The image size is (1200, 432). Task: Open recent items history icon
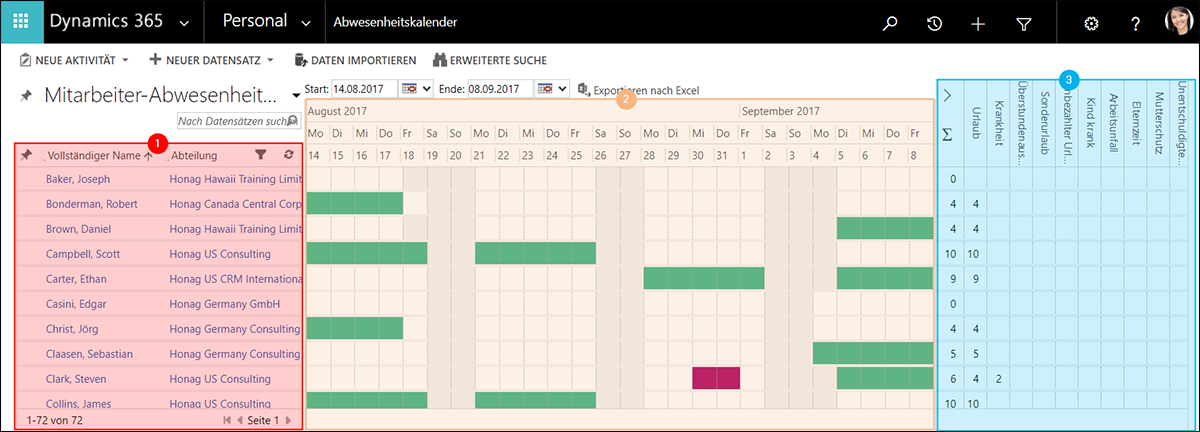pos(934,23)
